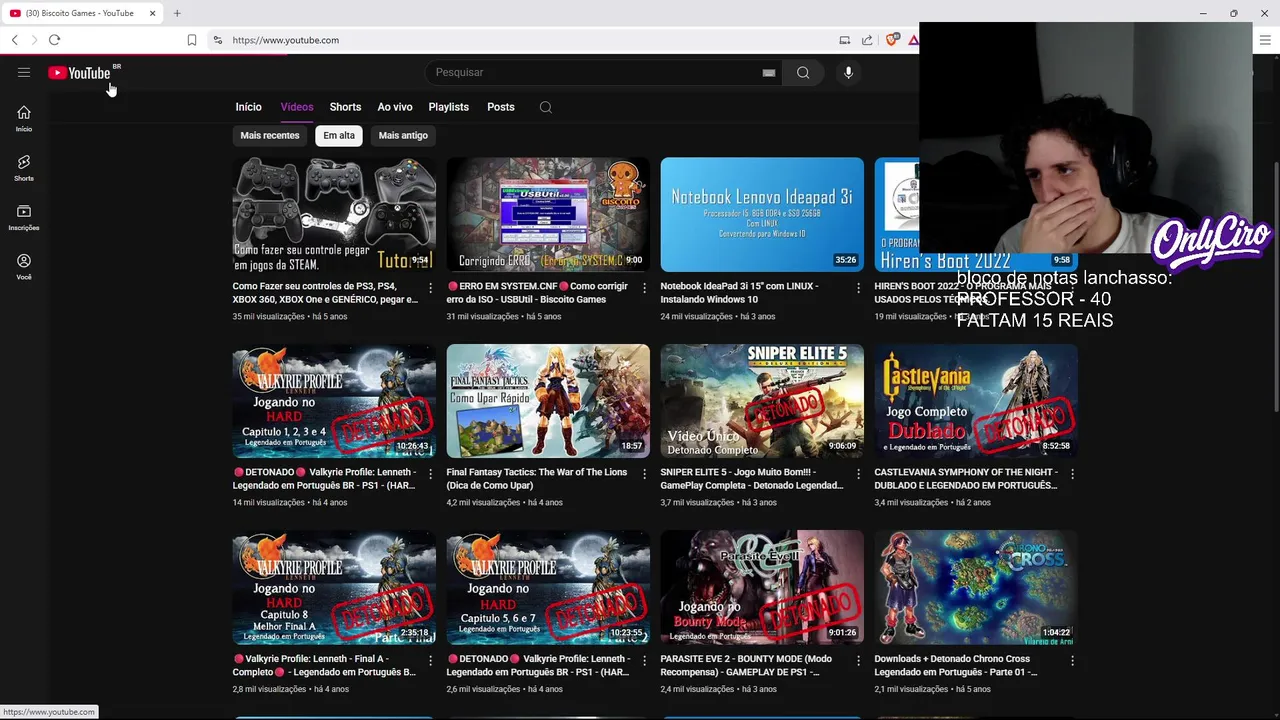This screenshot has height=720, width=1280.
Task: Search within channel using magnifier icon
Action: (546, 107)
